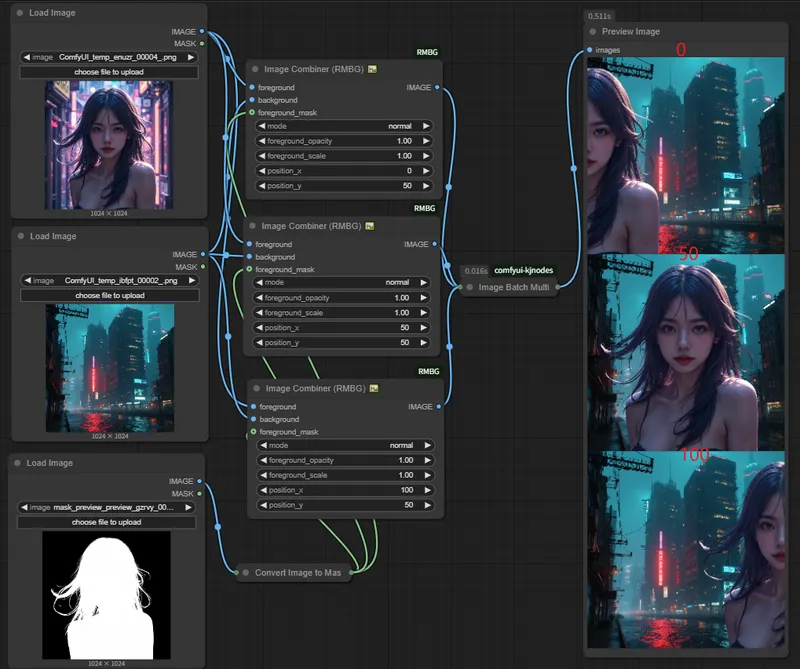Collapse the Preview Image node via its title dot
The width and height of the screenshot is (800, 669).
[592, 31]
